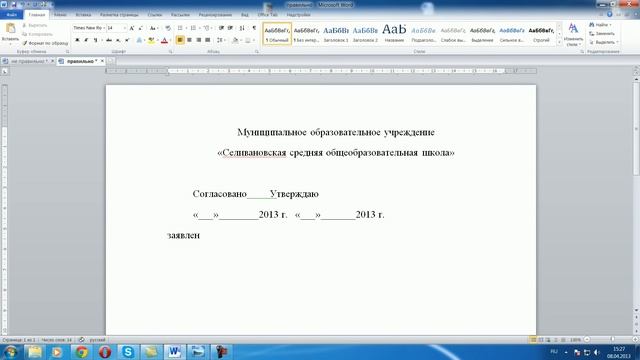
Task: Click Find (Найти) button
Action: [601, 25]
